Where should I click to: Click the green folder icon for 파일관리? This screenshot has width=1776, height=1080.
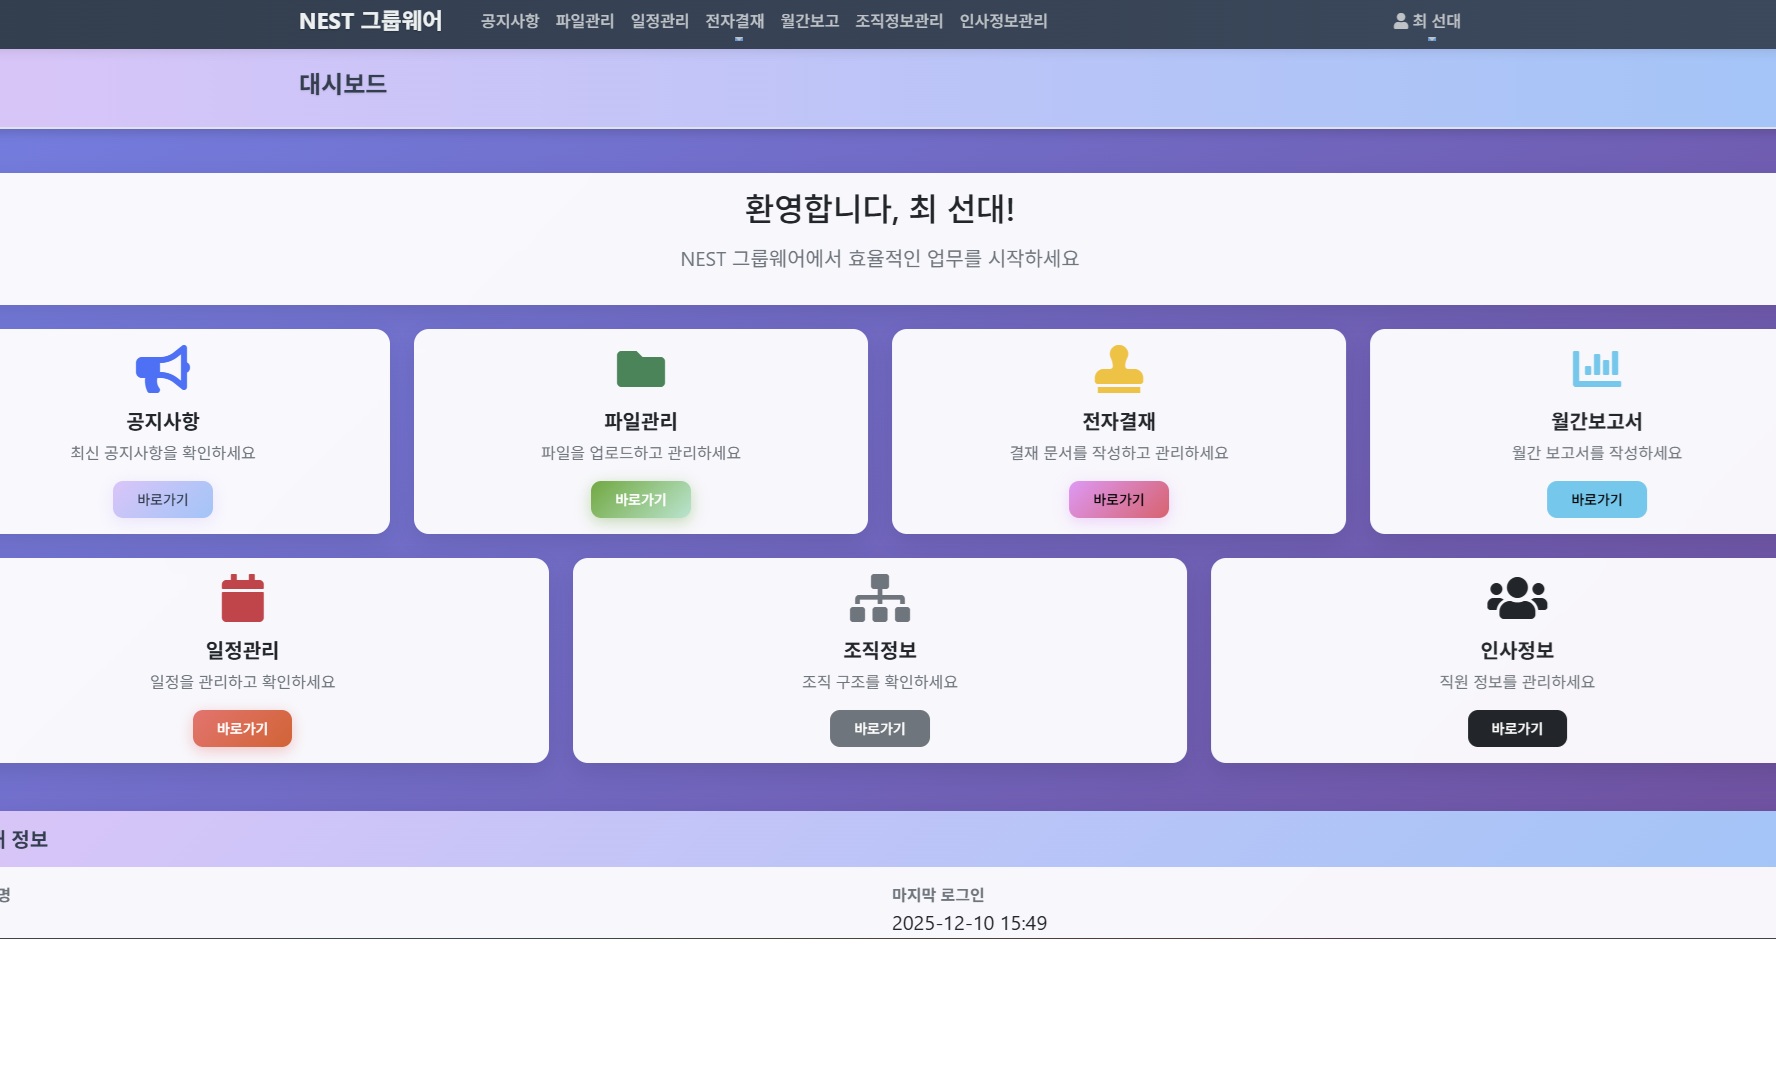[640, 369]
